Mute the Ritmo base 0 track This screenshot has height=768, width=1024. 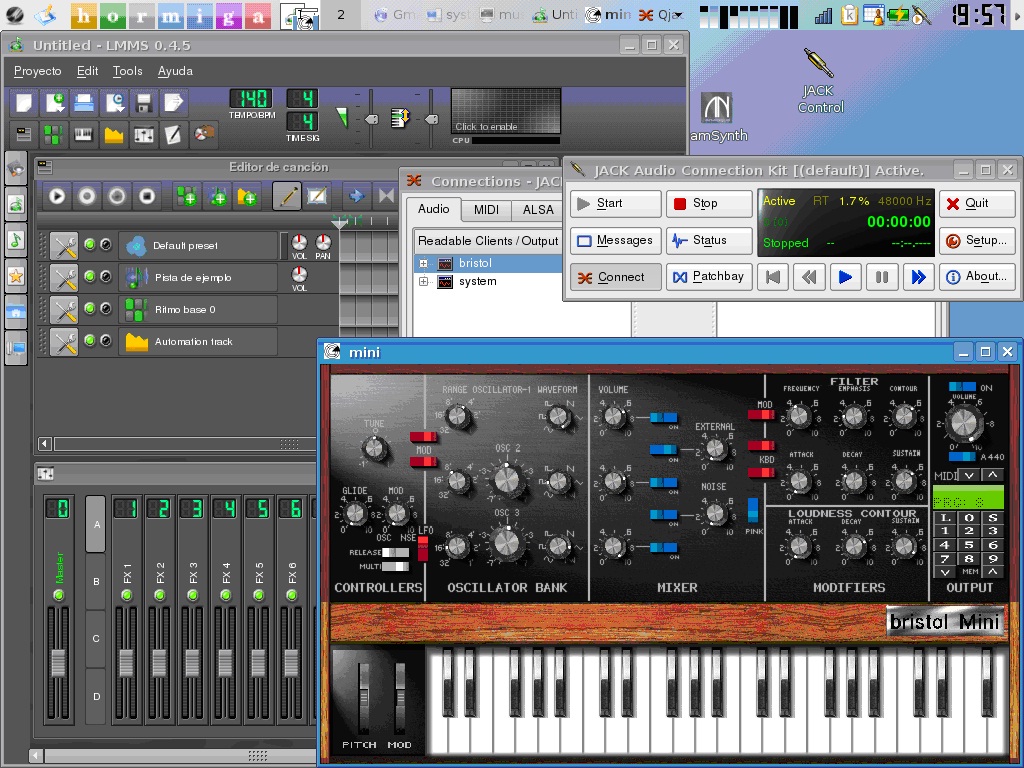[89, 308]
